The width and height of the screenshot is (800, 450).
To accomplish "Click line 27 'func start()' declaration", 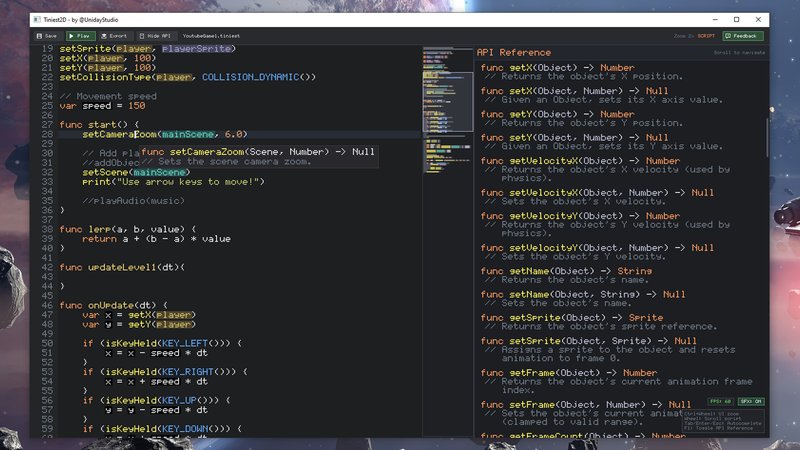I will (99, 124).
